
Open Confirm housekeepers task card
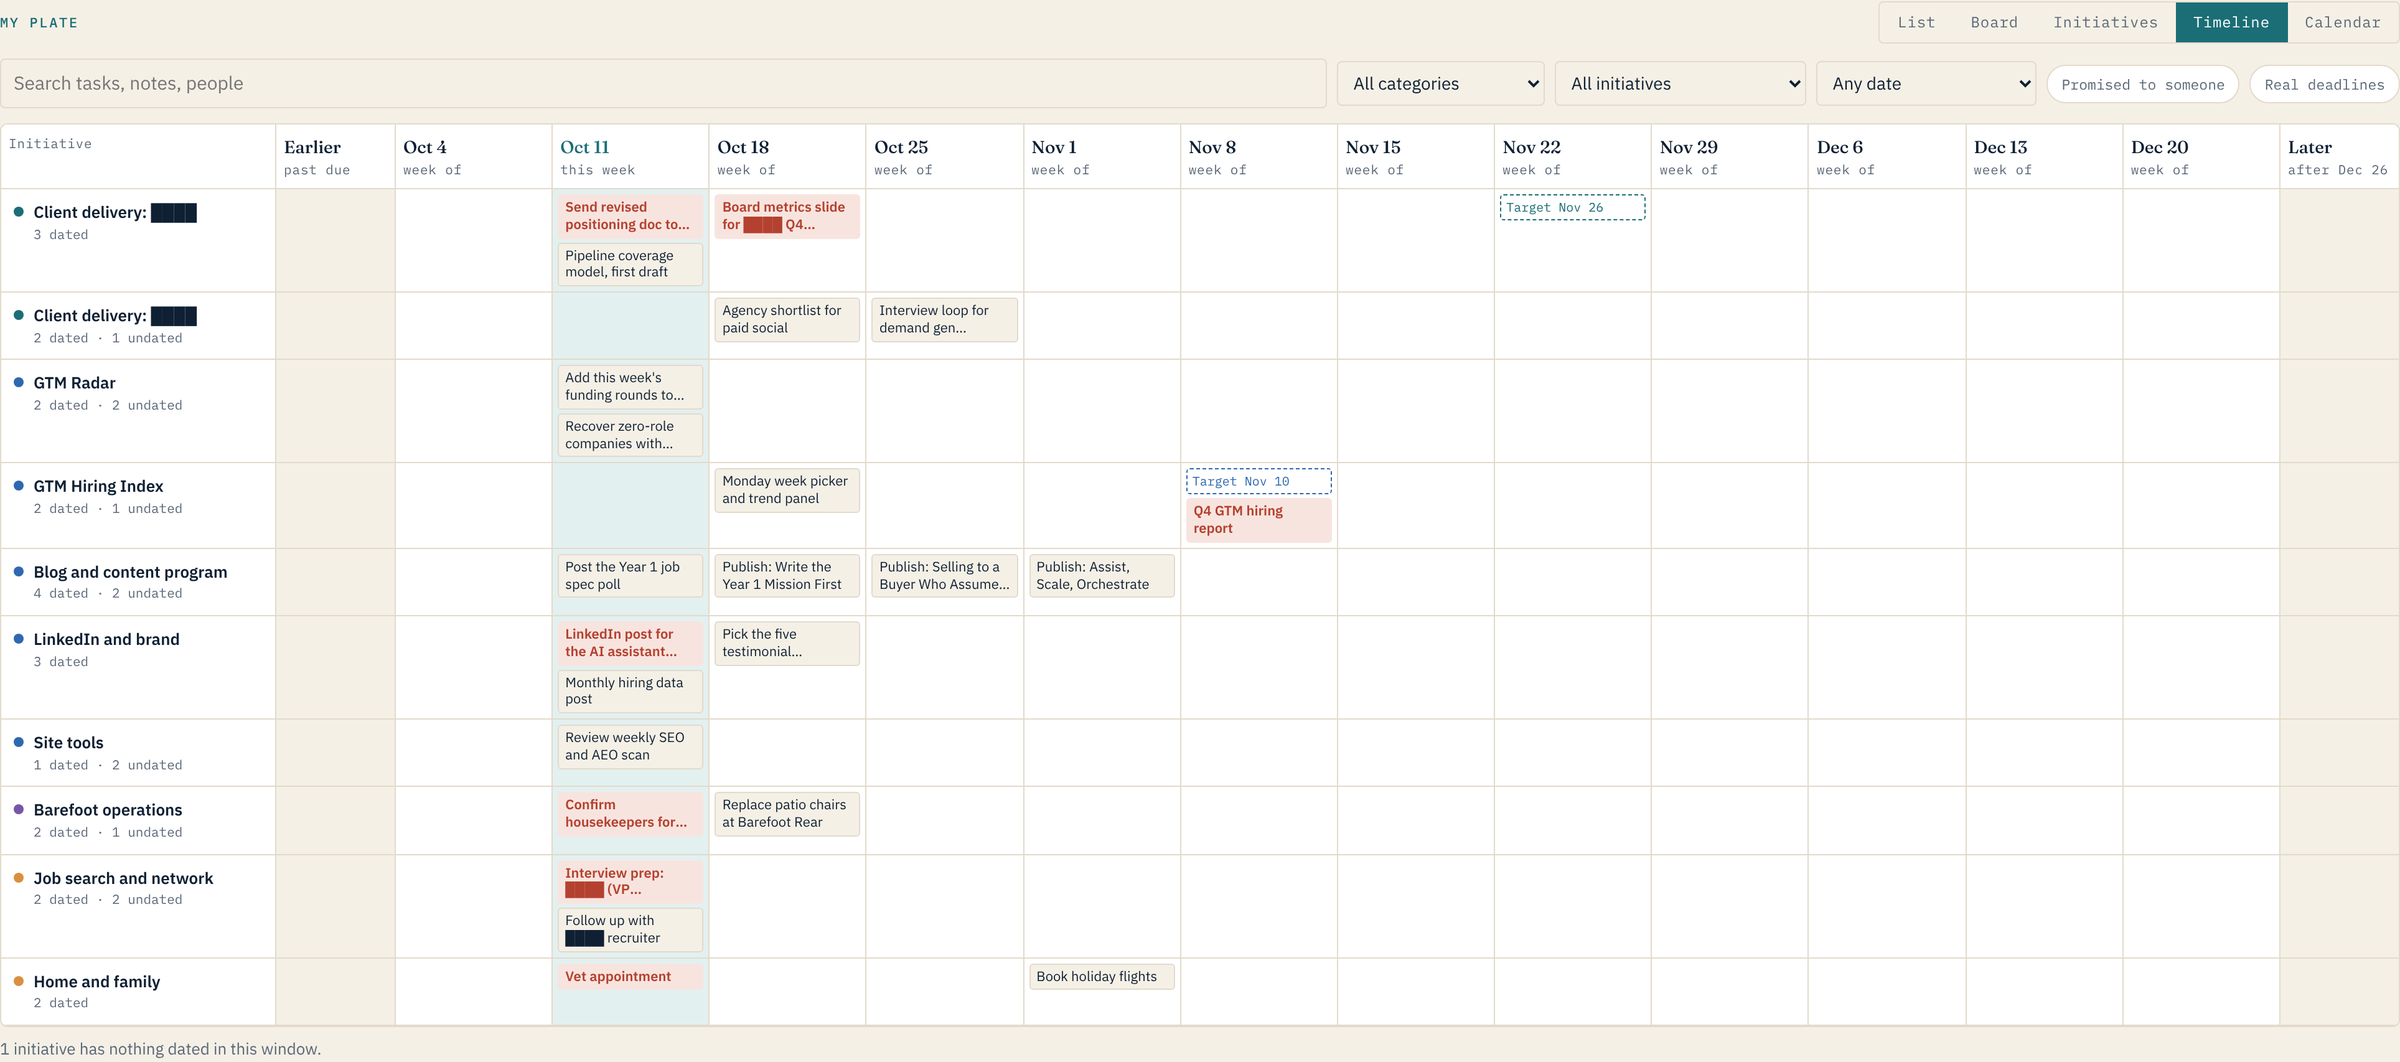click(630, 813)
